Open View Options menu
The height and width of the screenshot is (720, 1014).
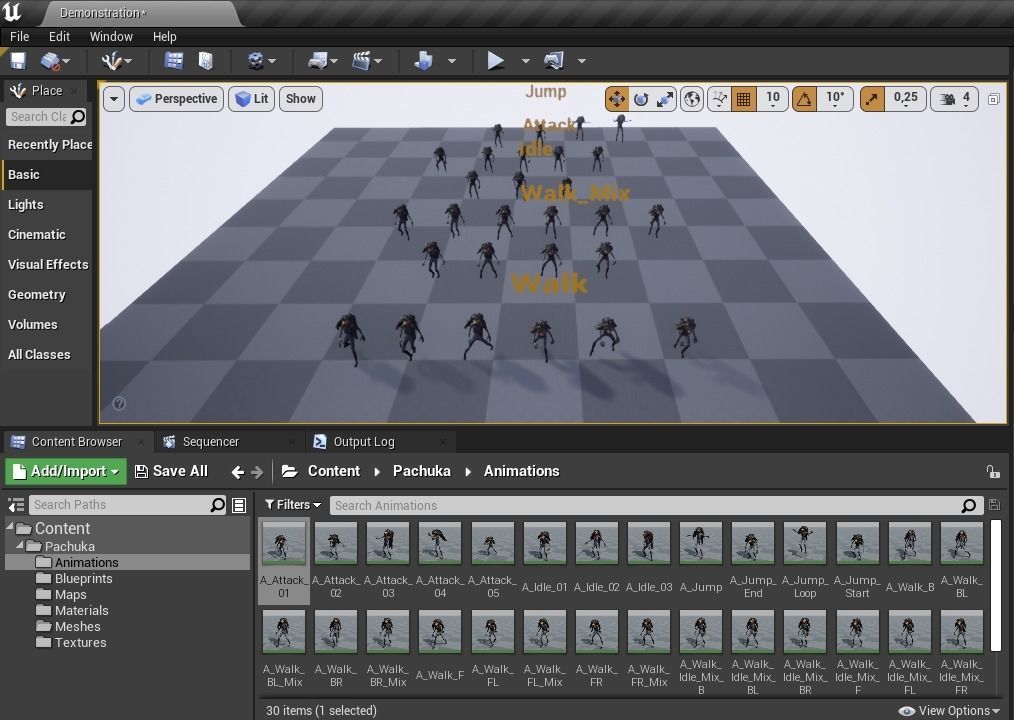pos(949,711)
